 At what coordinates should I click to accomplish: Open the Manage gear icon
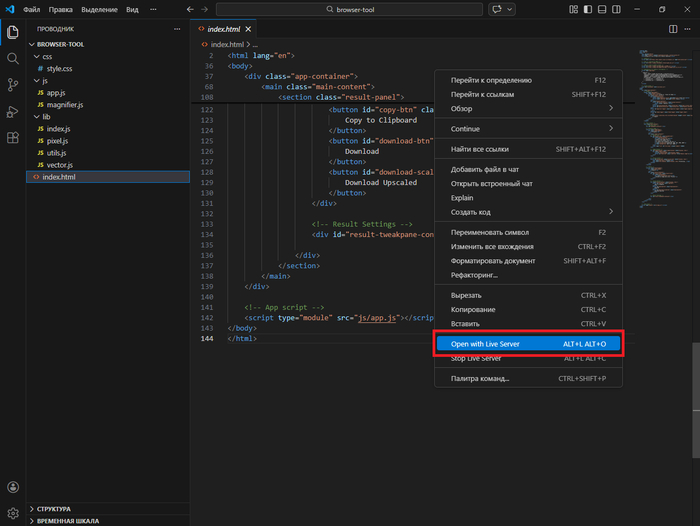[13, 513]
